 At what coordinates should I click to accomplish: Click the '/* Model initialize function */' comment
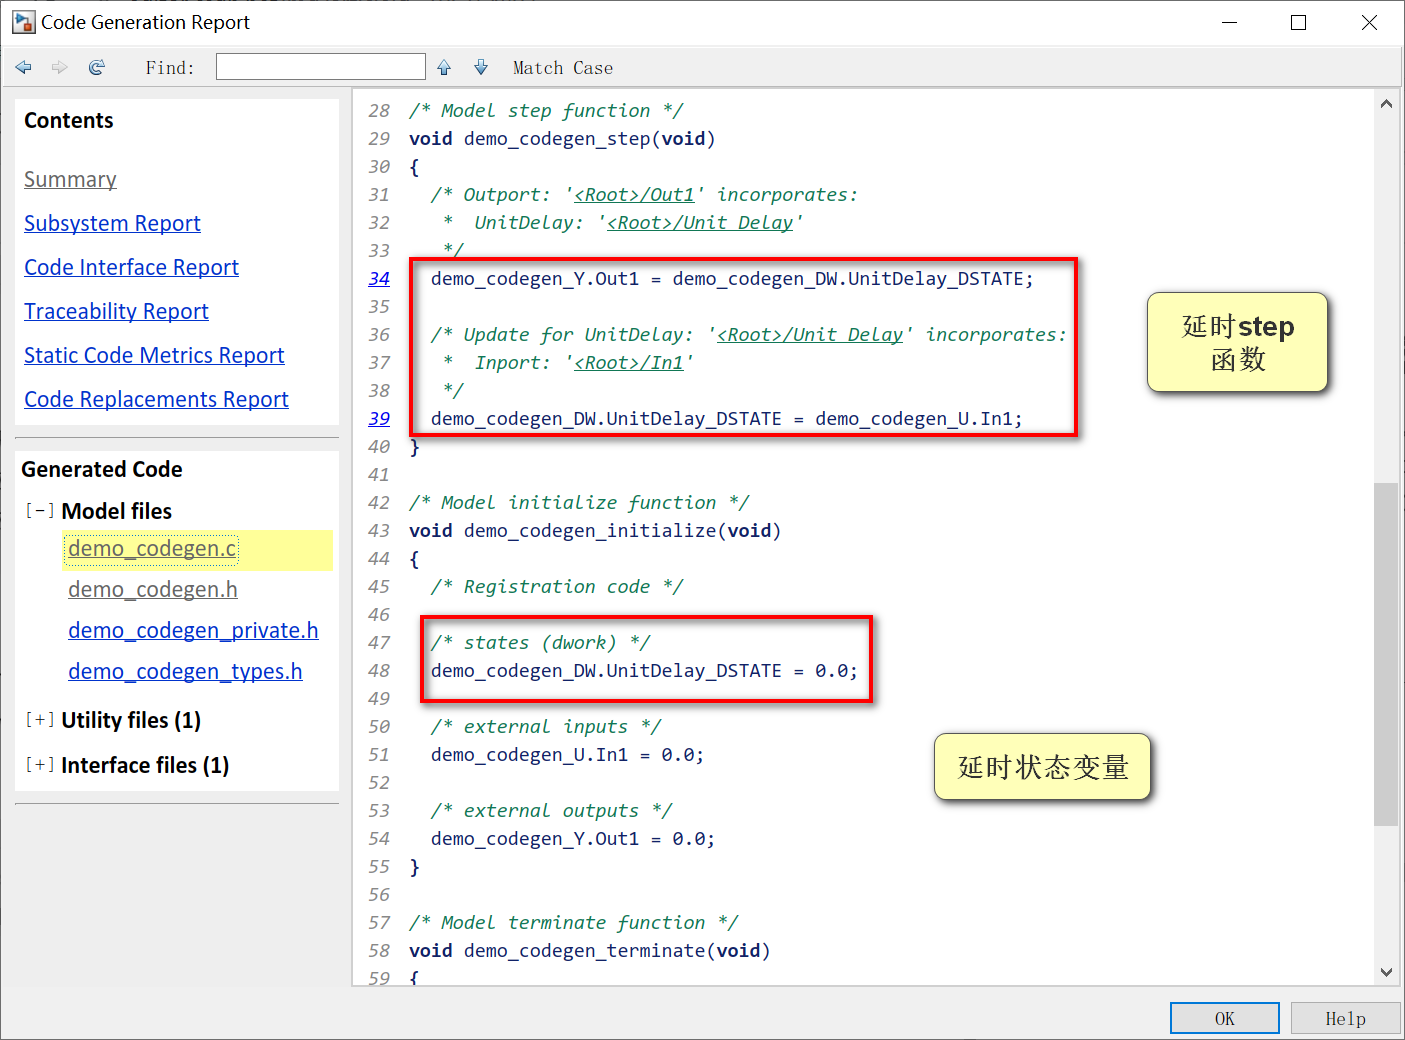579,503
